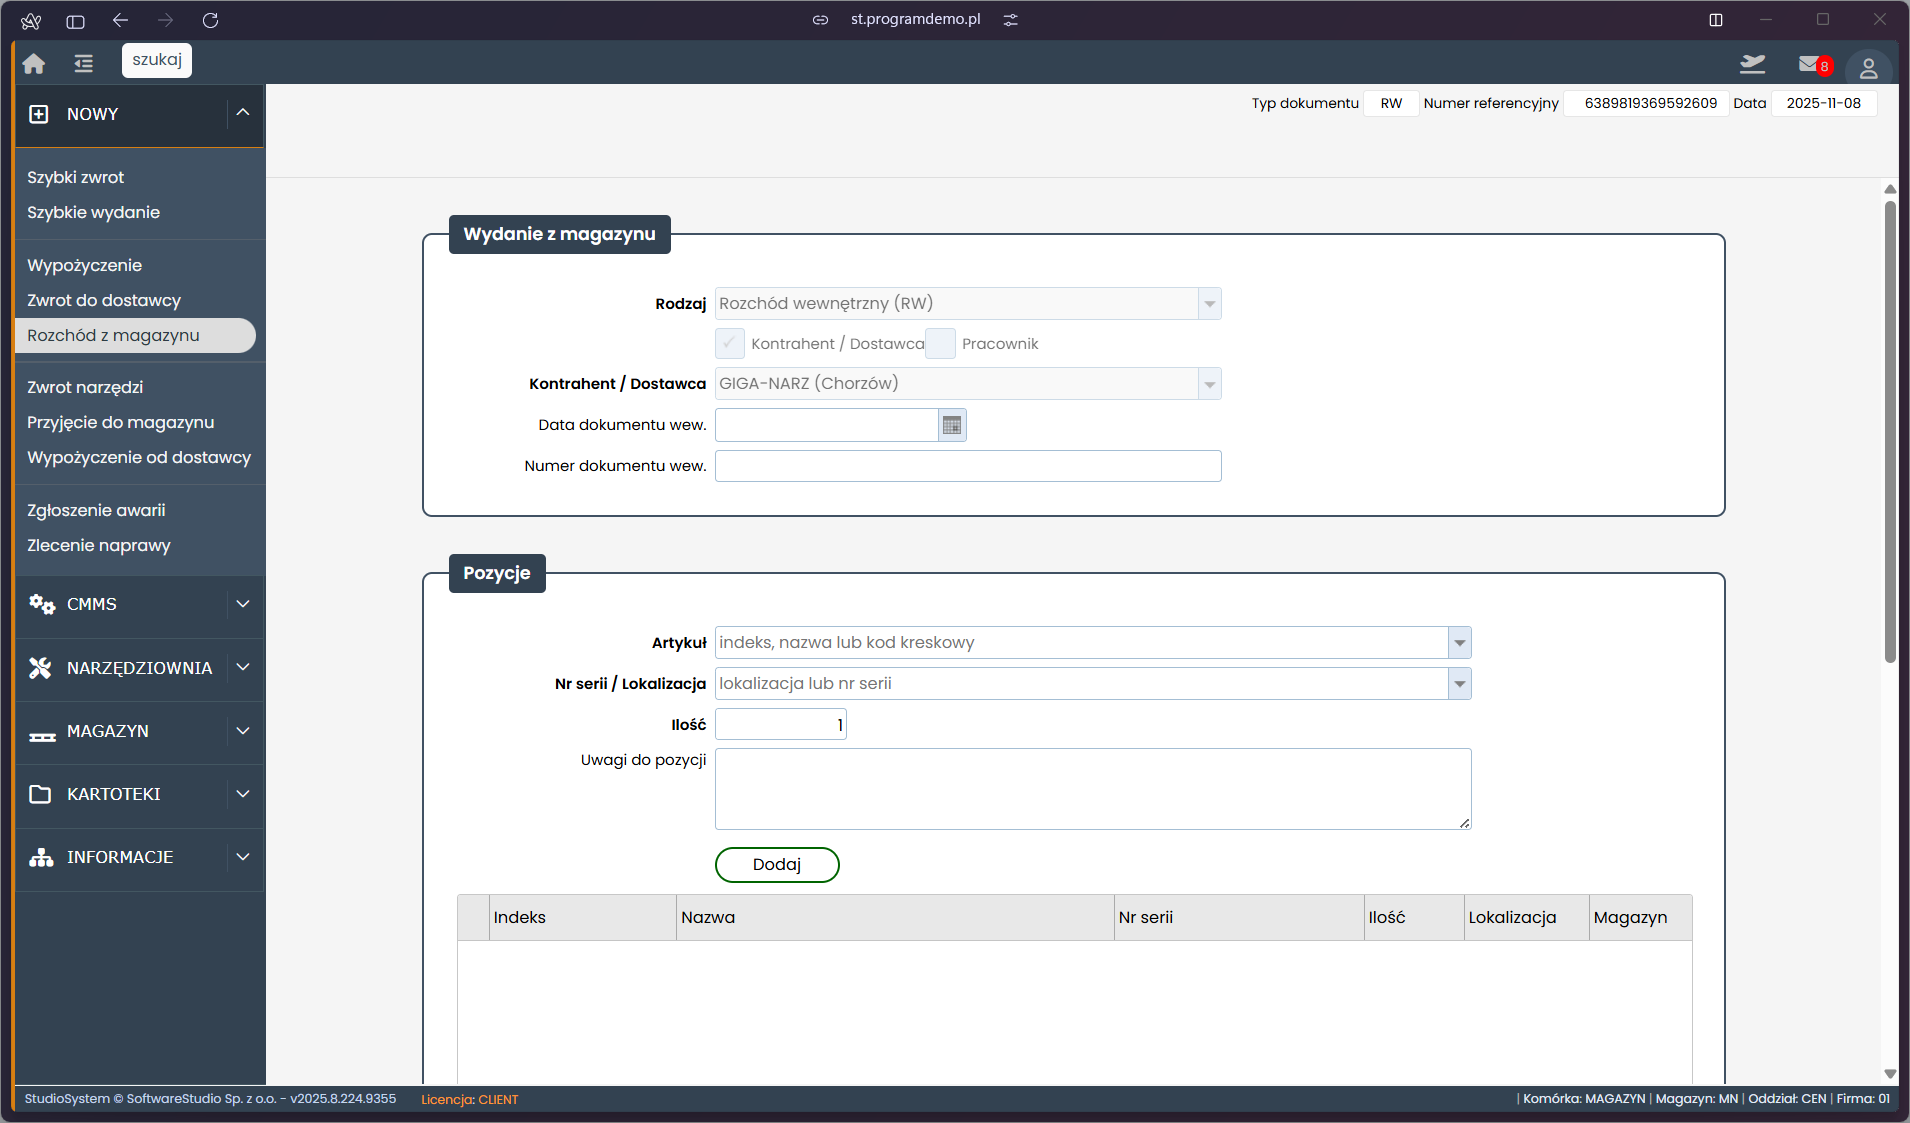Expand the Kontrahent / Dostawca dropdown
The height and width of the screenshot is (1123, 1910).
[1209, 384]
